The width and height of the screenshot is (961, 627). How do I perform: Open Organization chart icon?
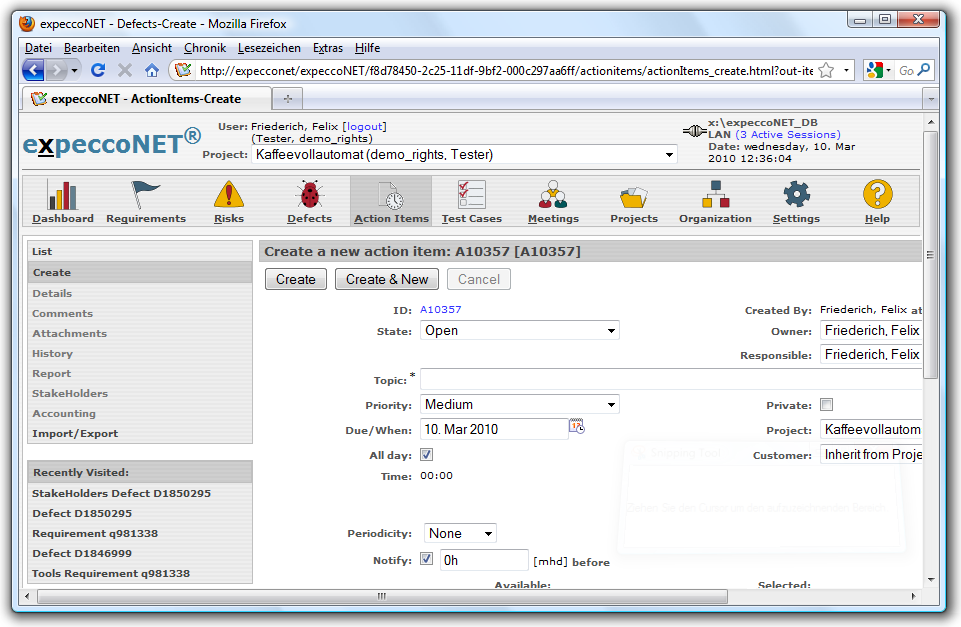click(x=715, y=195)
